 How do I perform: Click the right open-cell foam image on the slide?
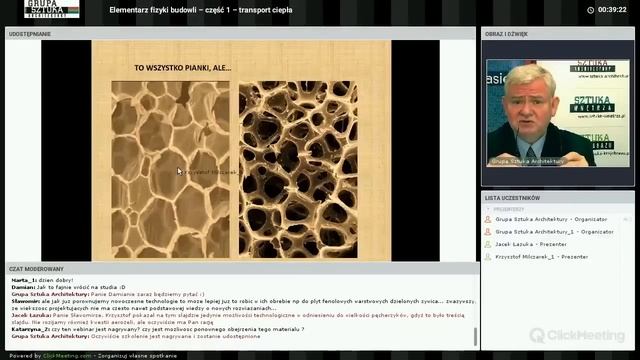tap(298, 169)
